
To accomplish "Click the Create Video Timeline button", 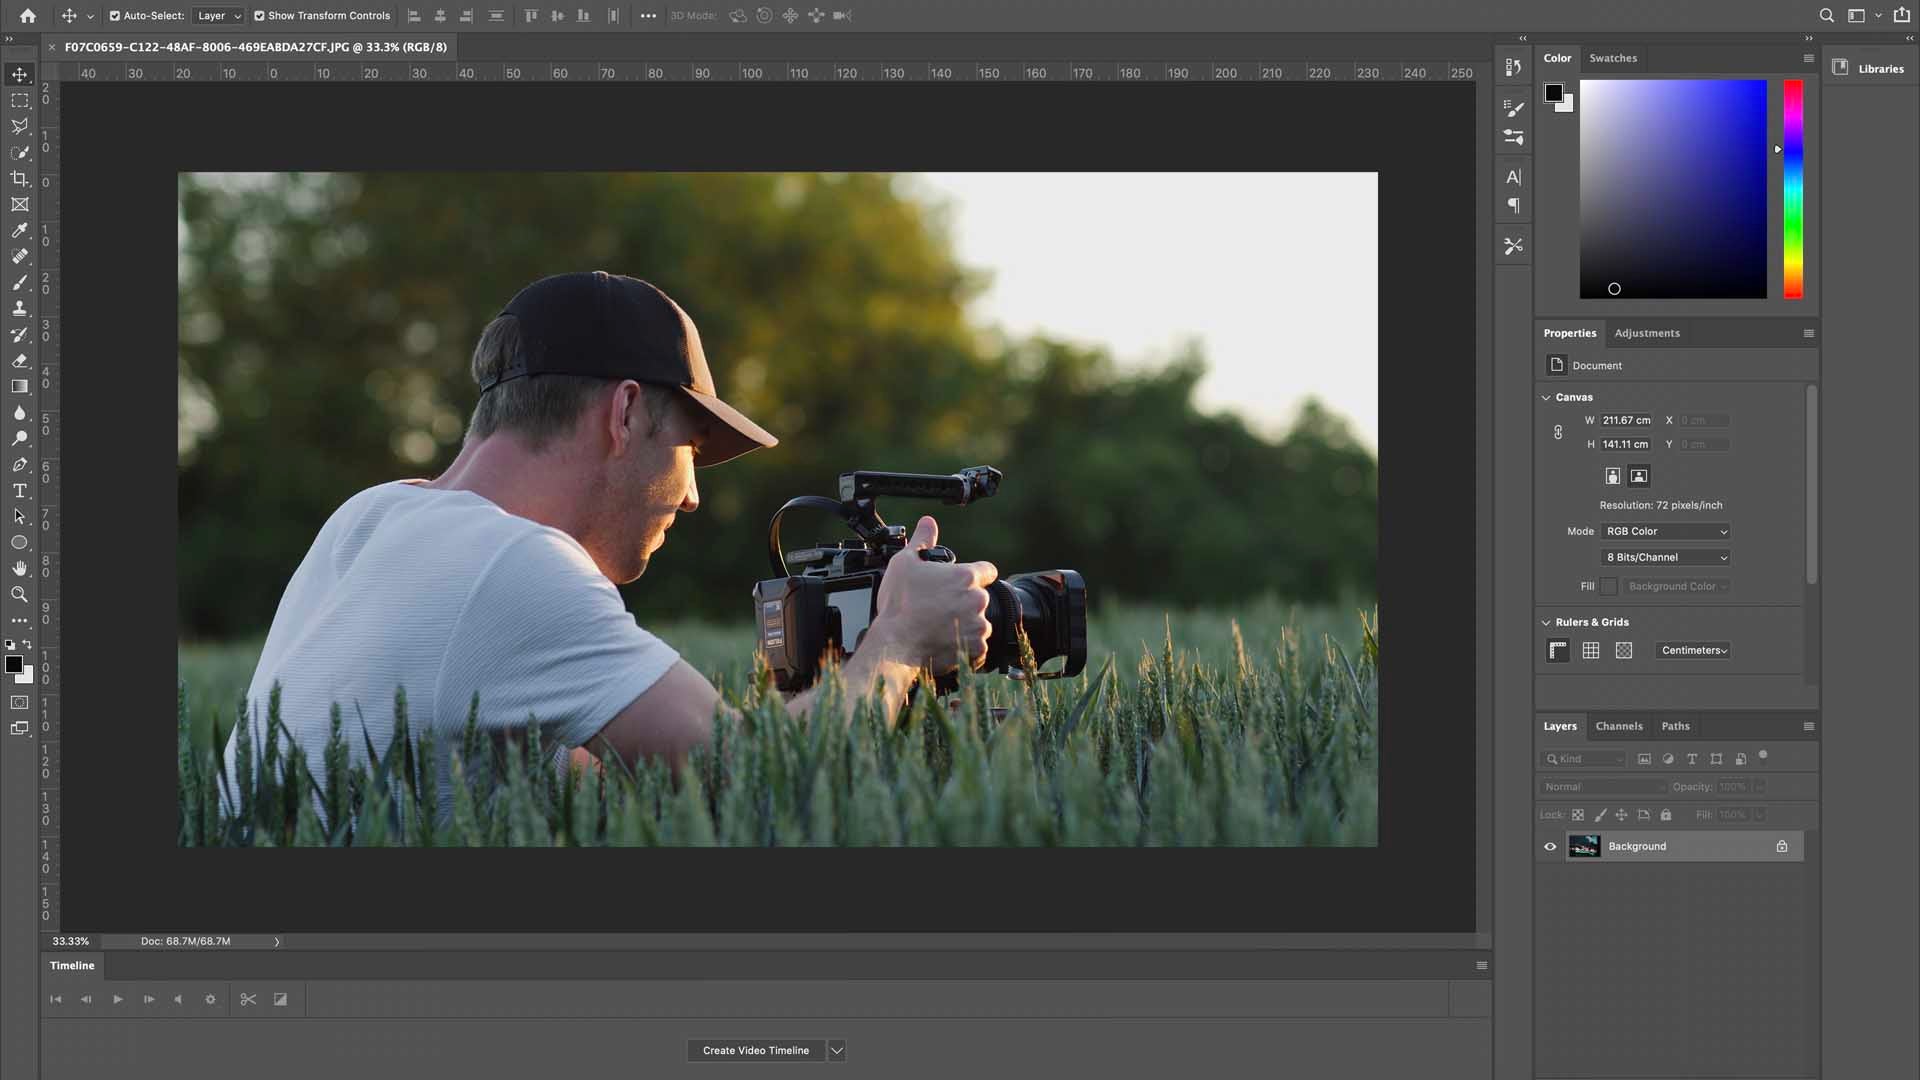I will click(756, 1050).
